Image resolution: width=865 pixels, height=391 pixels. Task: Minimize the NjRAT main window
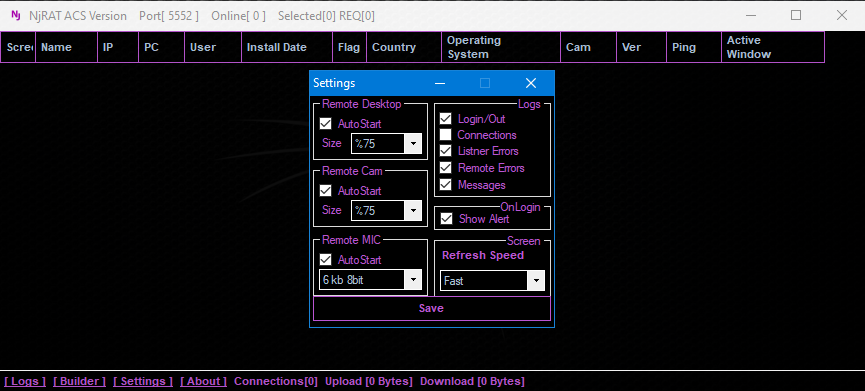coord(750,15)
